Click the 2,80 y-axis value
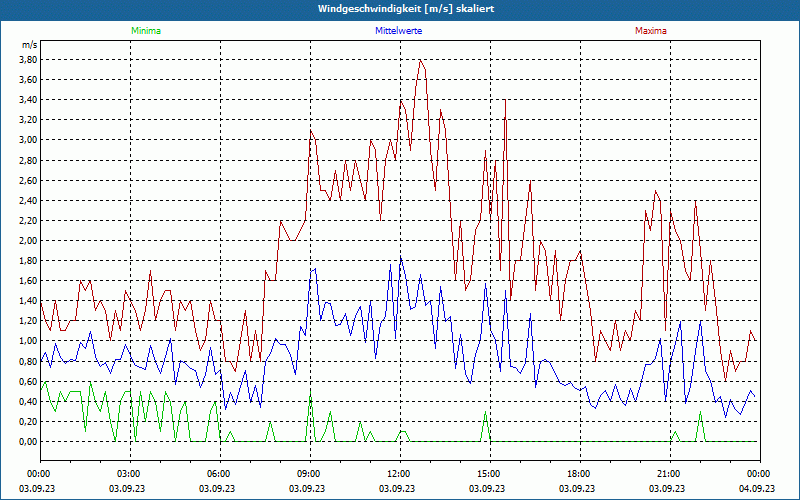This screenshot has height=500, width=800. (28, 160)
